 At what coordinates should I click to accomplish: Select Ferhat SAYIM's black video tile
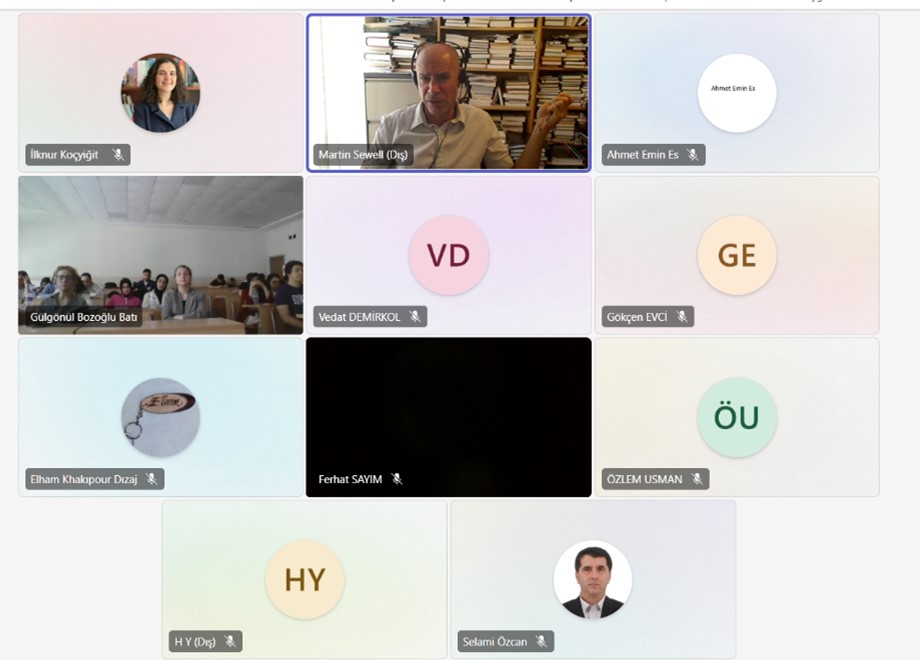[449, 417]
